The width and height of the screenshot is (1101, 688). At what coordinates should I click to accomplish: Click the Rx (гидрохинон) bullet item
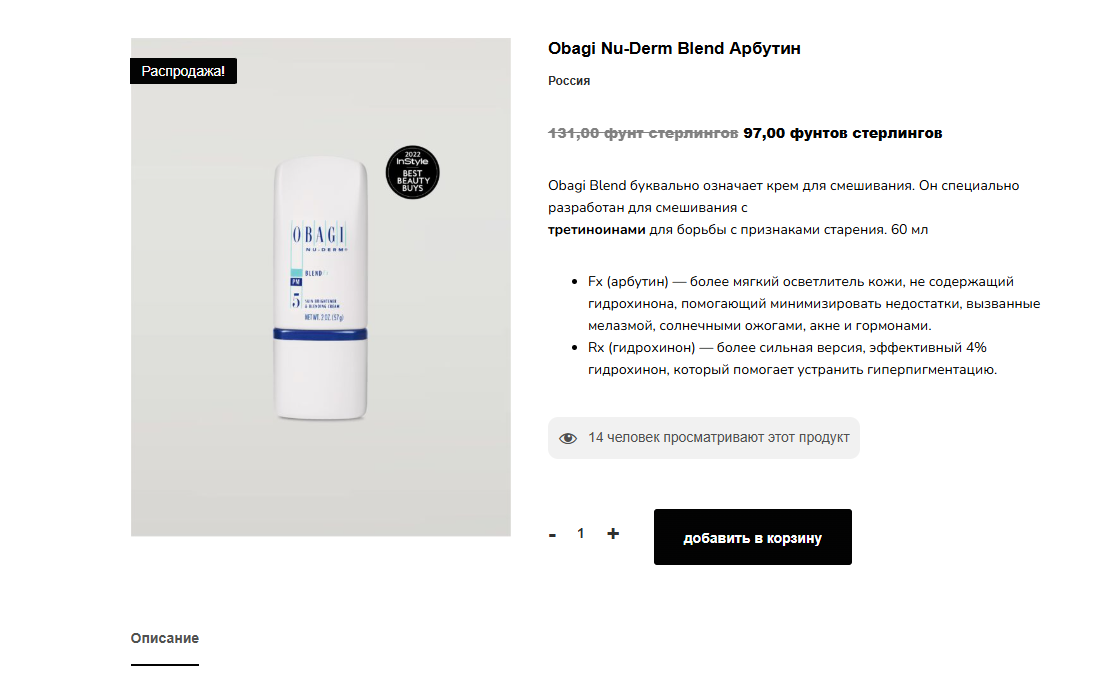[x=792, y=358]
